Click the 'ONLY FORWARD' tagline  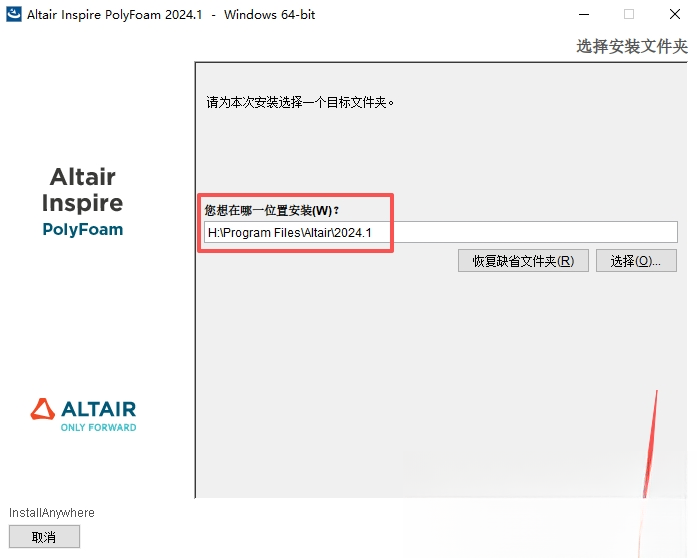[99, 427]
